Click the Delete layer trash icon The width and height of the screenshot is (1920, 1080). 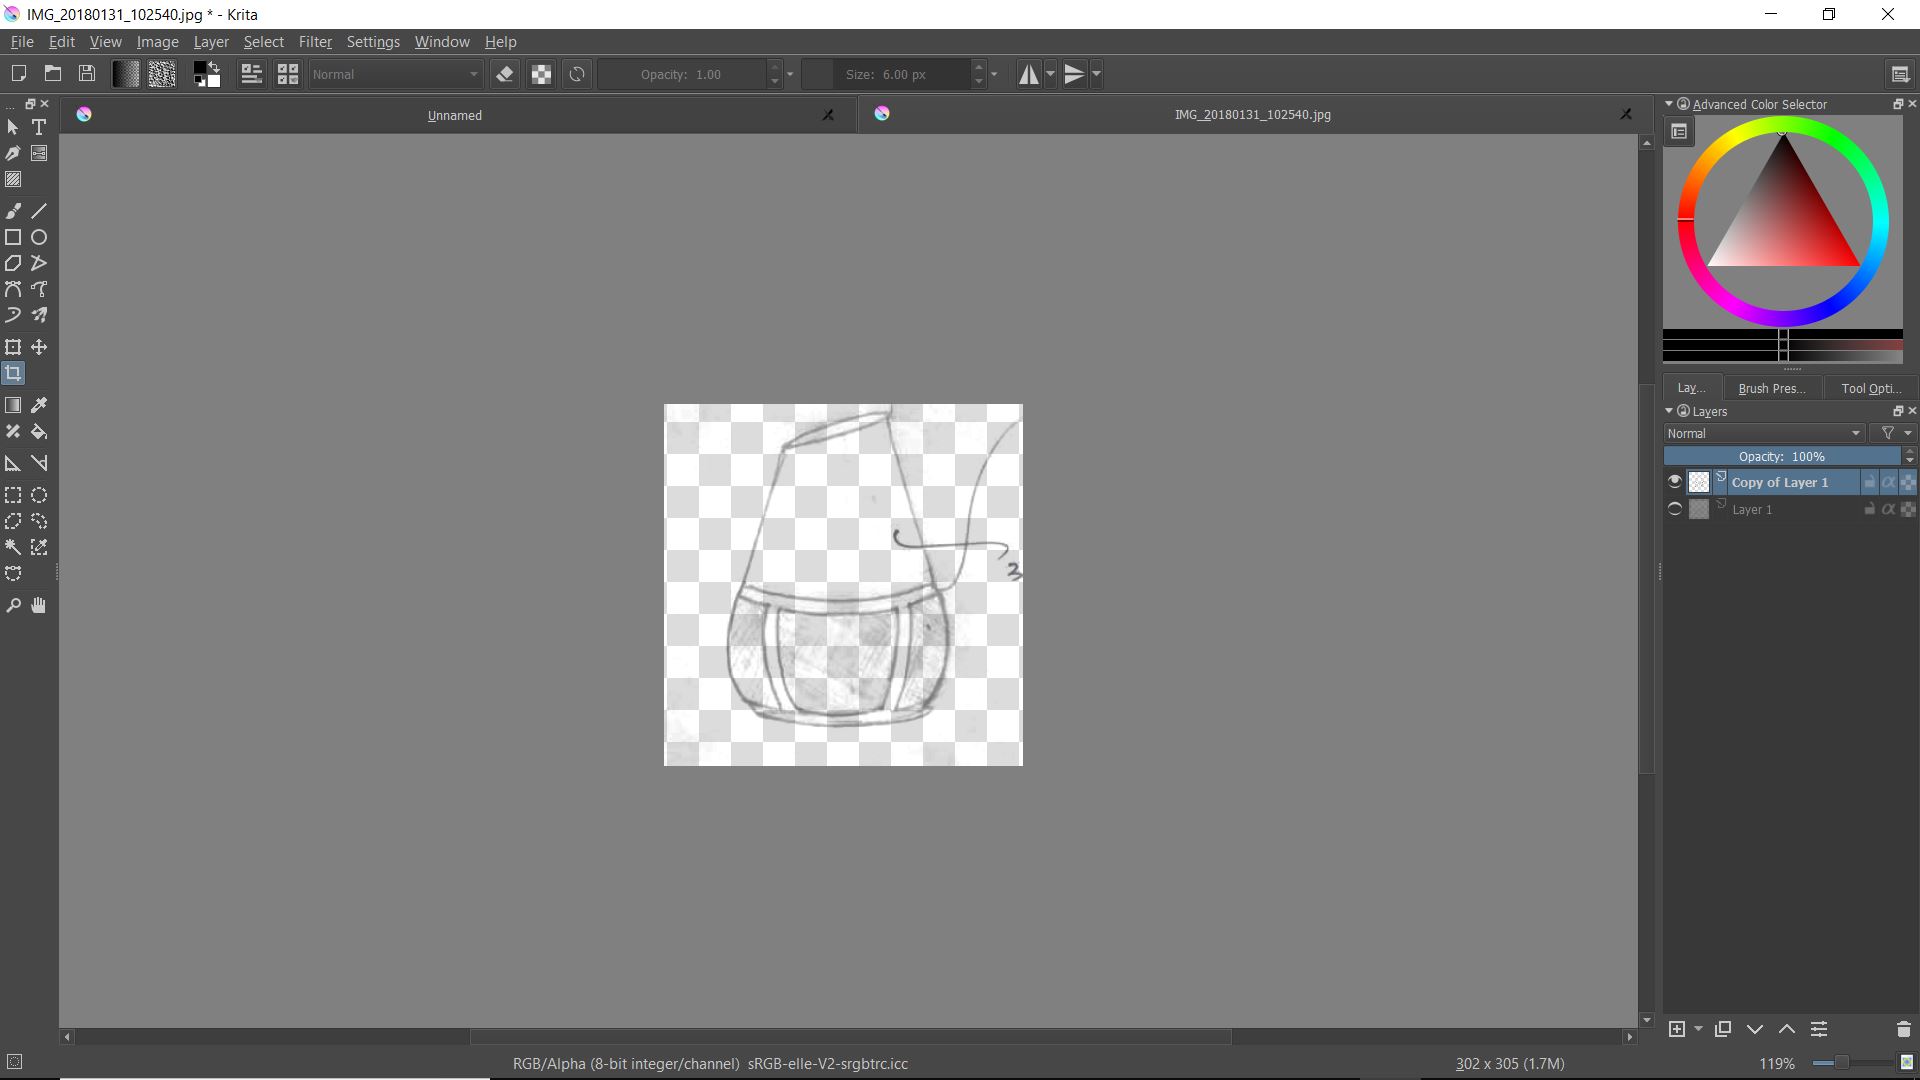pyautogui.click(x=1903, y=1029)
